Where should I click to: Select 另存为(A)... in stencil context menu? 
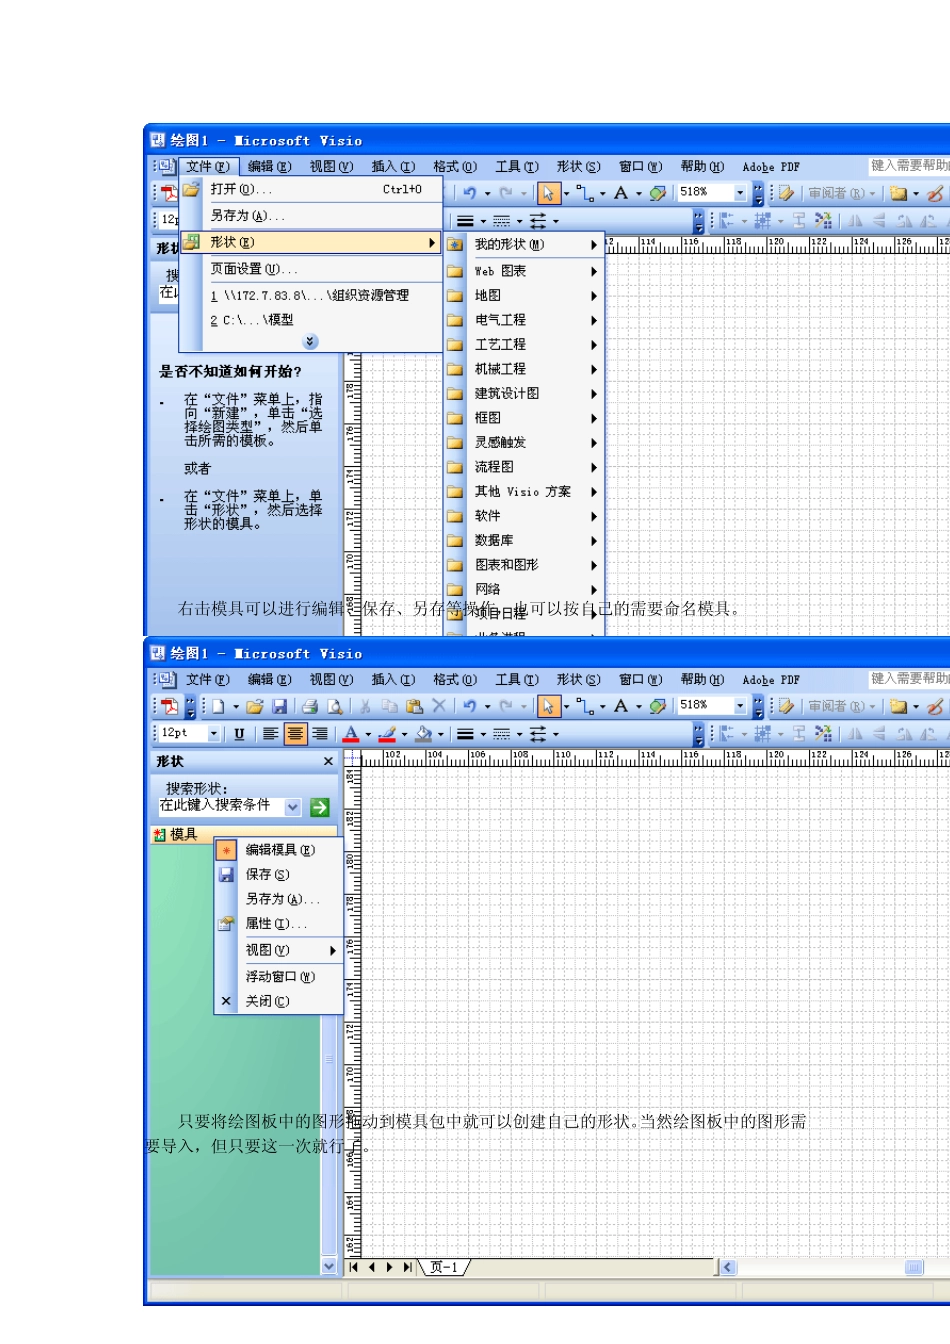point(279,899)
